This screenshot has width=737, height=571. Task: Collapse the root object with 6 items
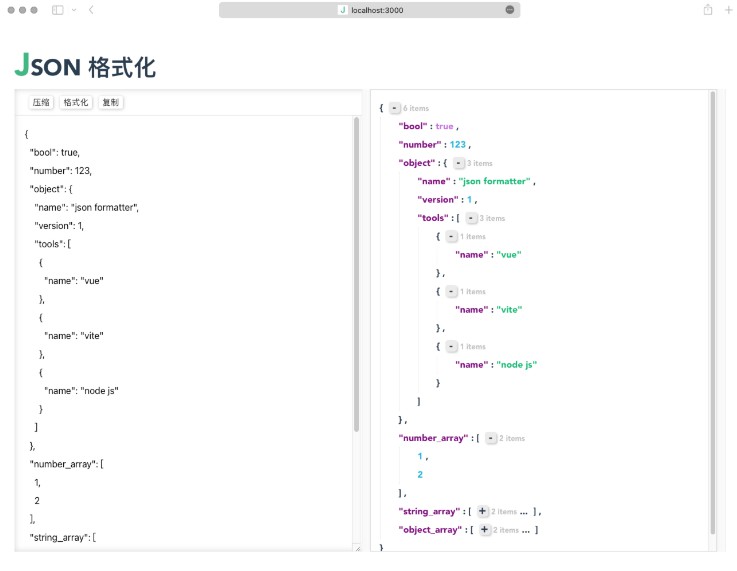tap(394, 108)
